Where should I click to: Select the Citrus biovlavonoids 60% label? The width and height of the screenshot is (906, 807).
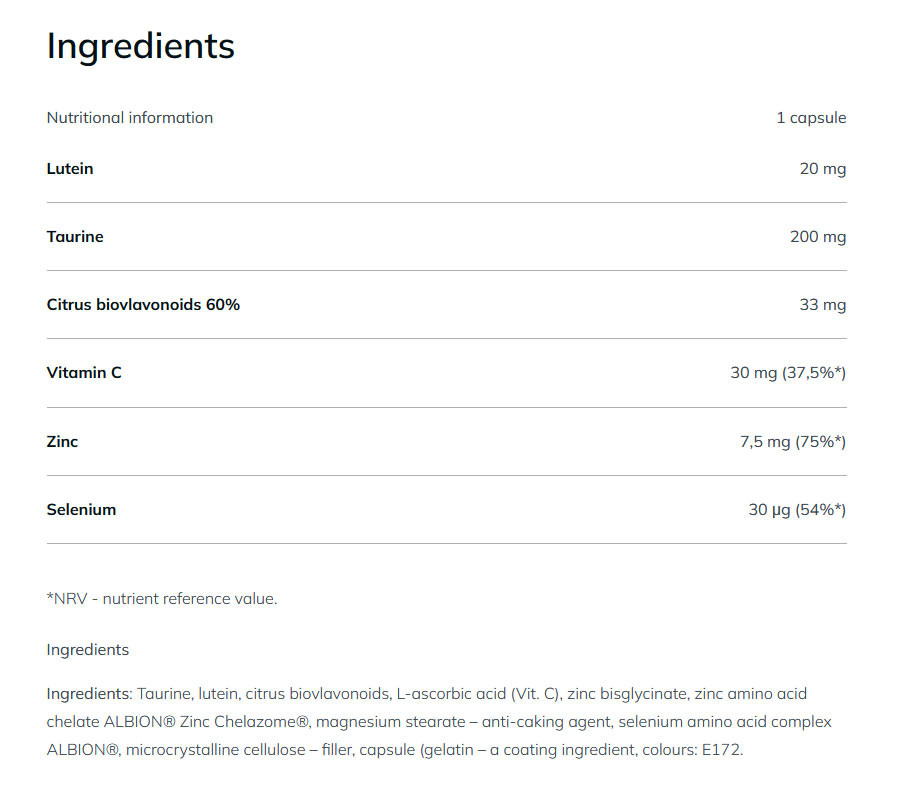point(143,305)
